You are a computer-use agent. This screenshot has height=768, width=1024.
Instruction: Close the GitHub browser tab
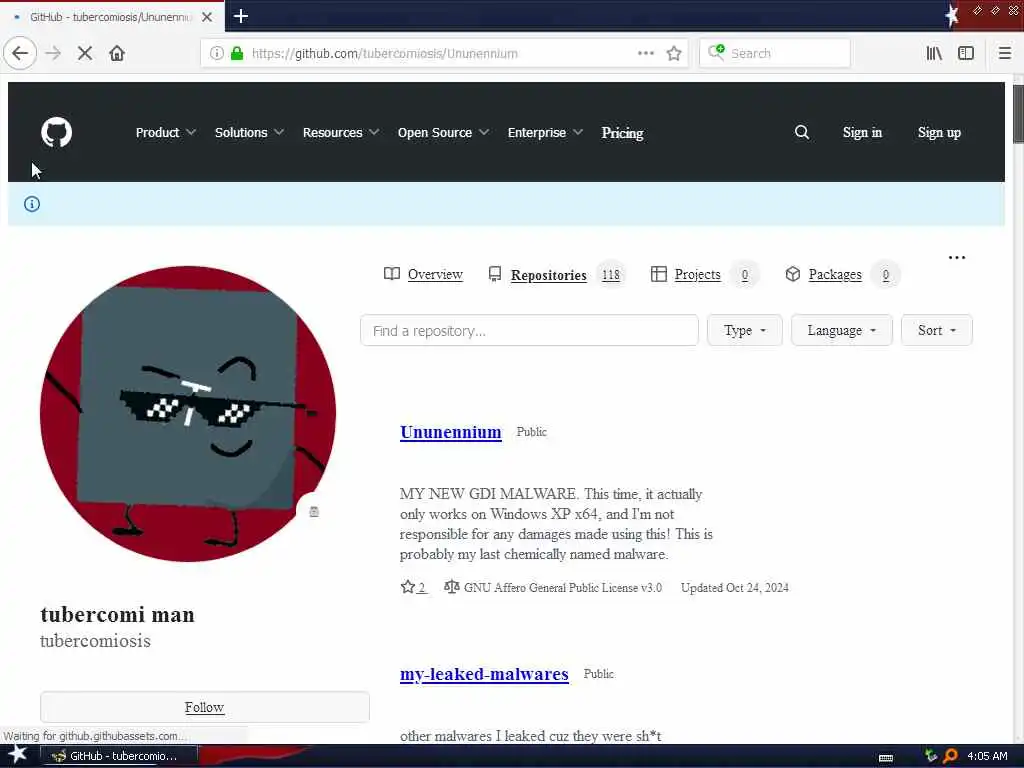[x=207, y=16]
